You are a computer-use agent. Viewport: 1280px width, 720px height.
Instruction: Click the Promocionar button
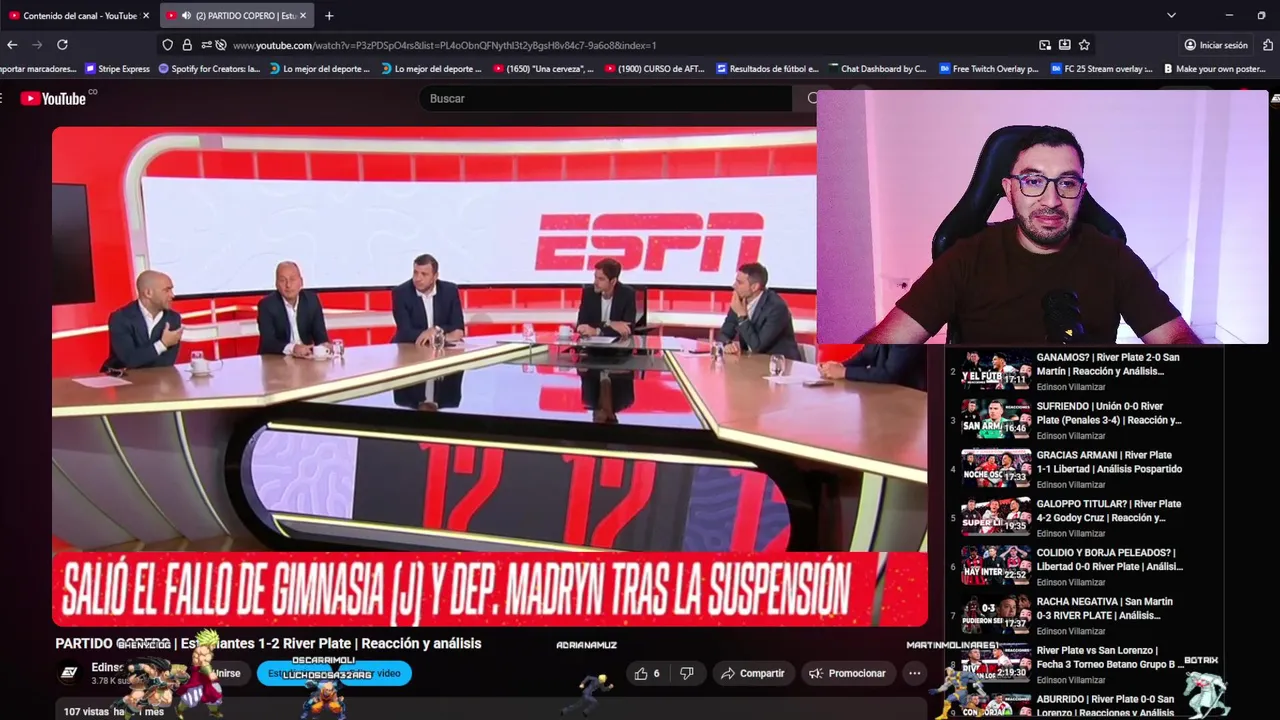(x=847, y=673)
